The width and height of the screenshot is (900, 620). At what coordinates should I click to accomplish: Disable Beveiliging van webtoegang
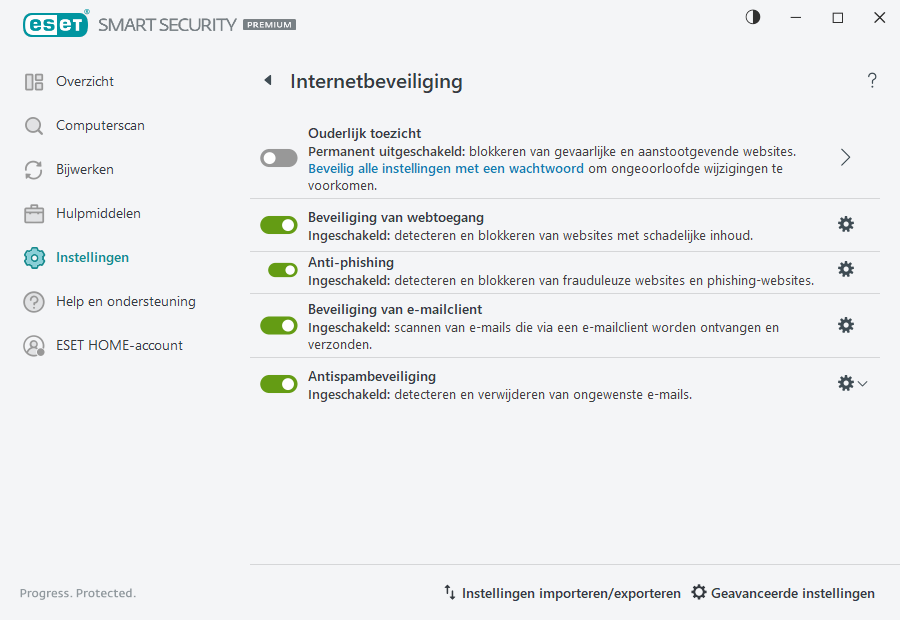pyautogui.click(x=278, y=224)
